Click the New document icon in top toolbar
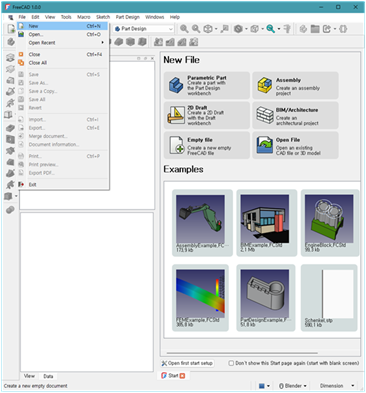 click(11, 29)
